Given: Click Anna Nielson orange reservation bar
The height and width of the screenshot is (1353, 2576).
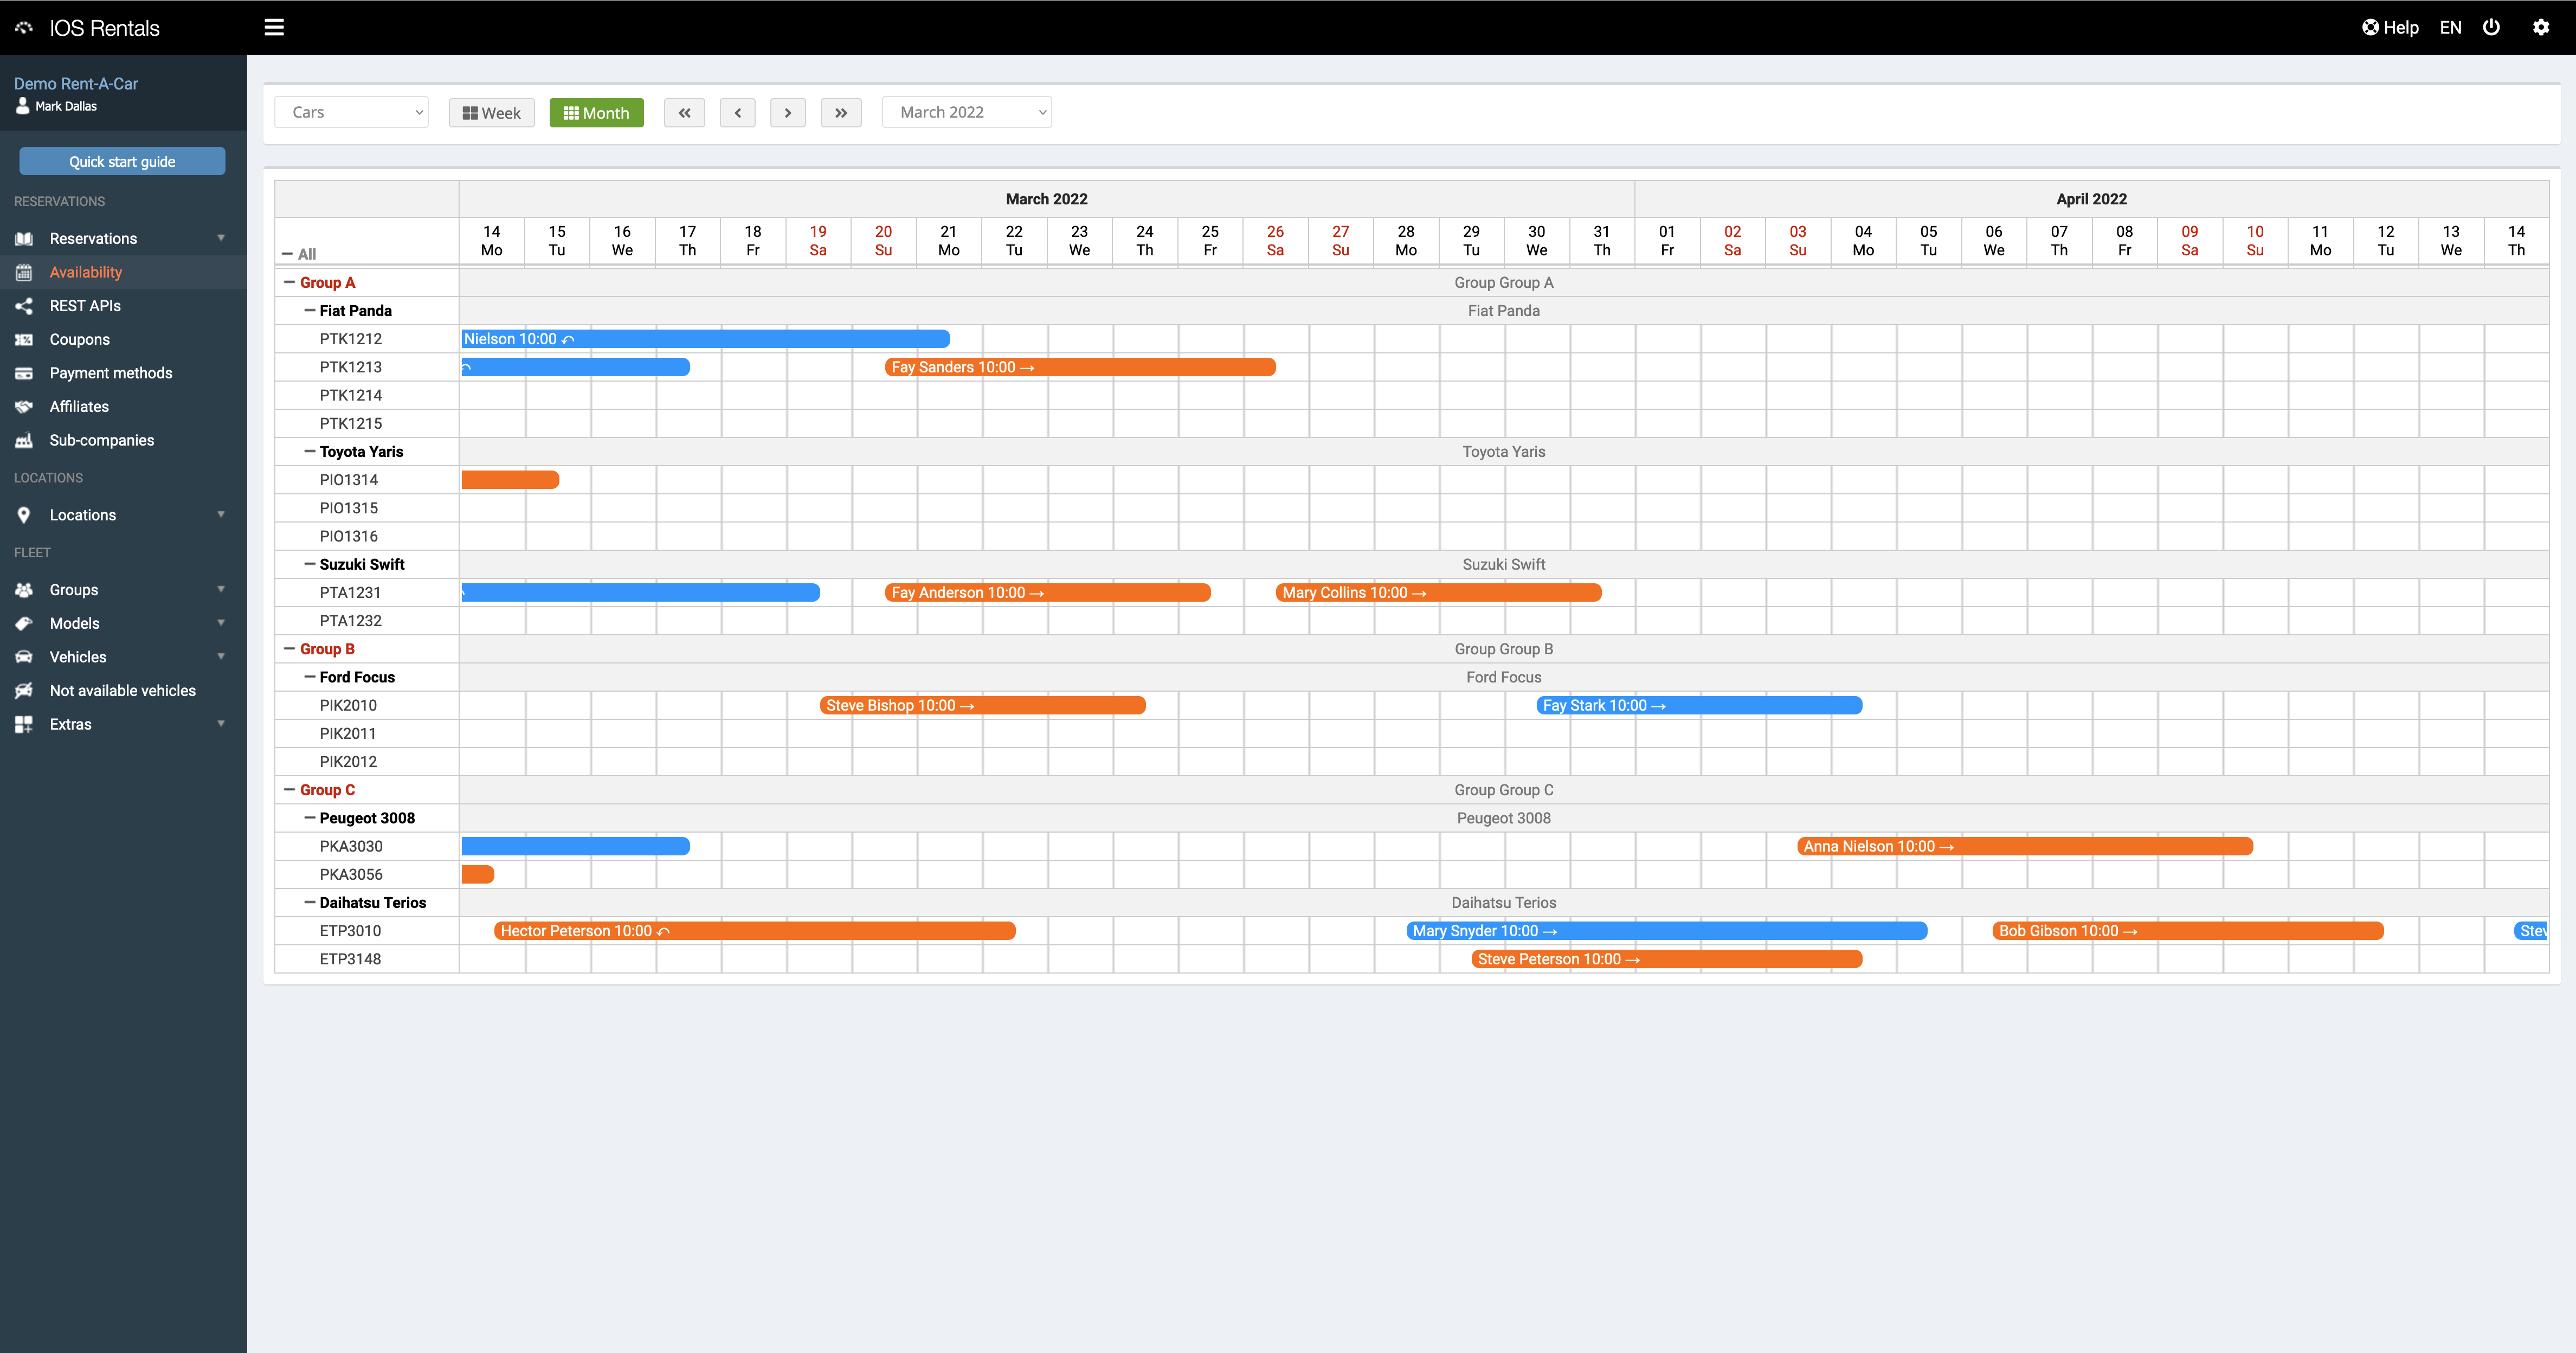Looking at the screenshot, I should tap(2024, 847).
